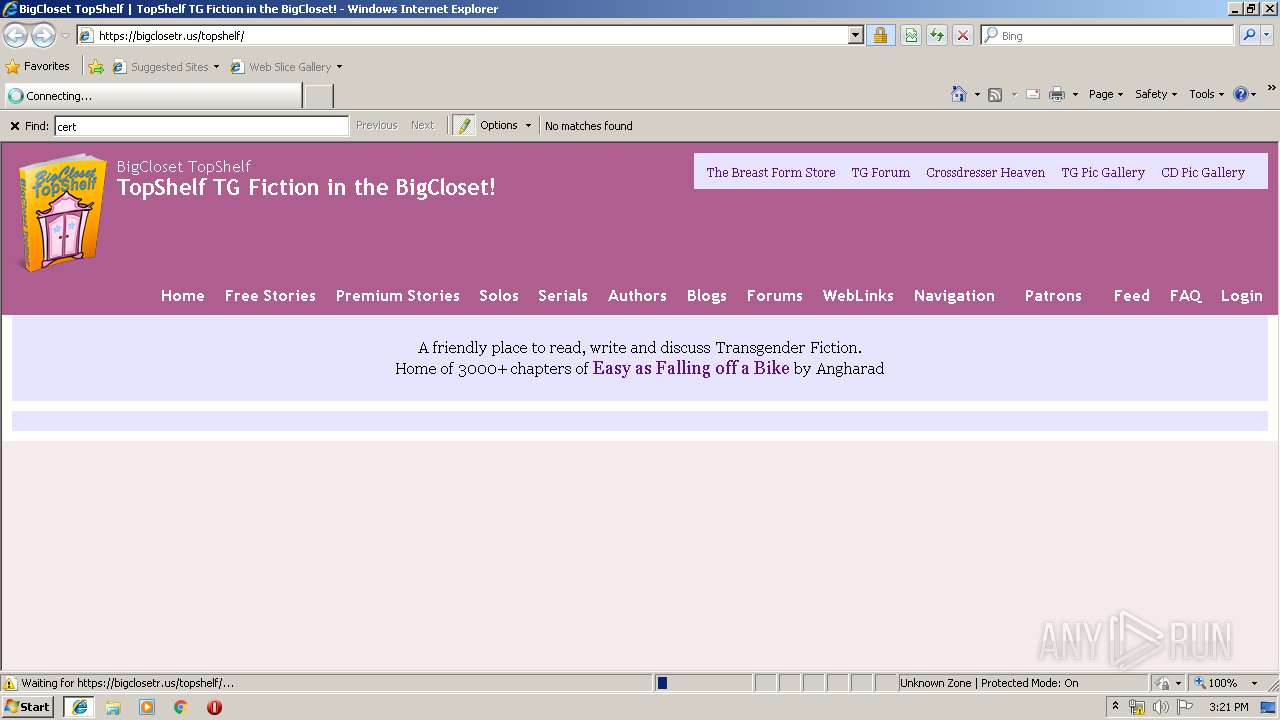This screenshot has height=720, width=1280.
Task: Toggle the Compatibility View icon
Action: click(911, 35)
